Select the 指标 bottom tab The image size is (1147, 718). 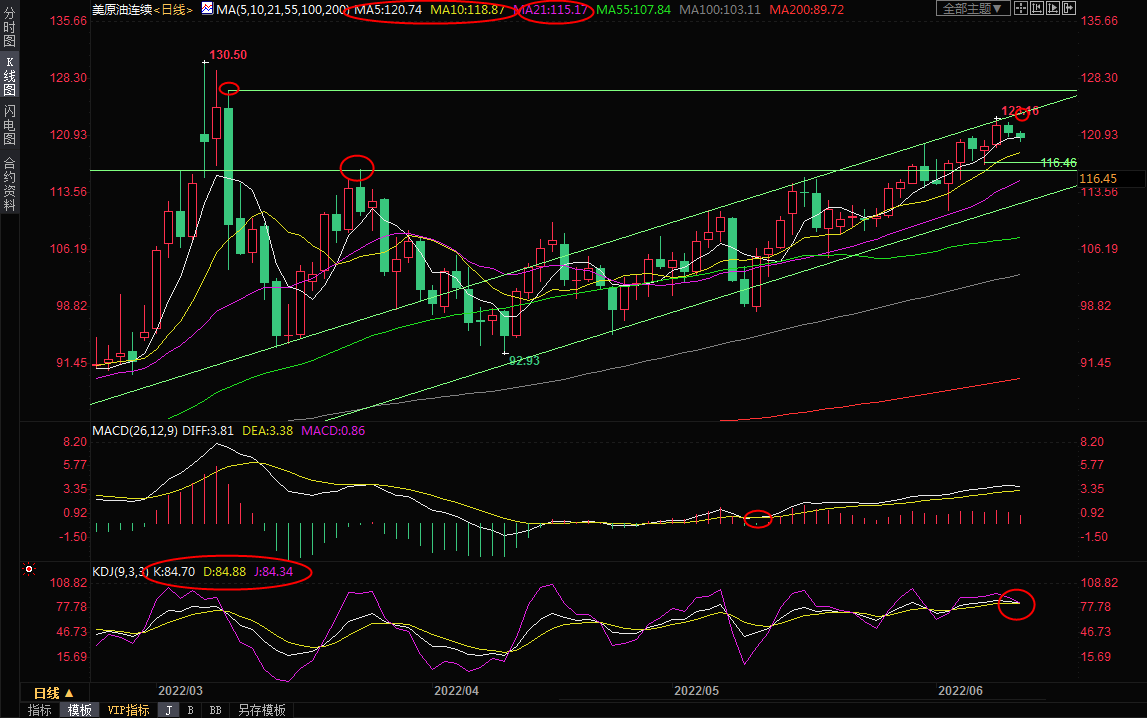coord(40,710)
